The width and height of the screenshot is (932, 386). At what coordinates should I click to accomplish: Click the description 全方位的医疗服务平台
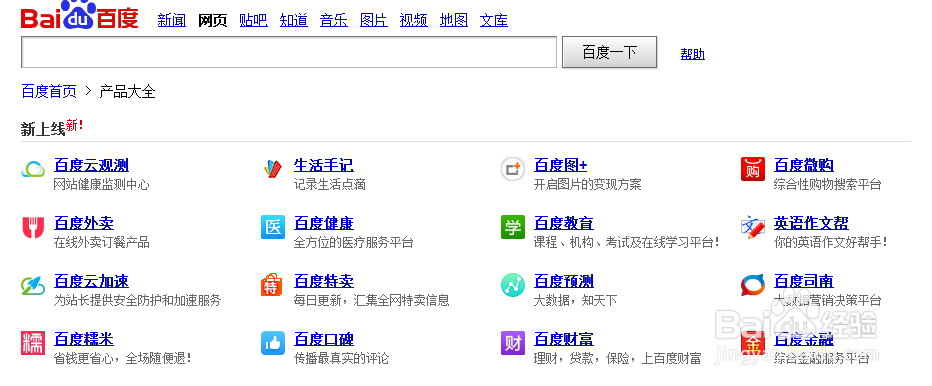(x=354, y=242)
